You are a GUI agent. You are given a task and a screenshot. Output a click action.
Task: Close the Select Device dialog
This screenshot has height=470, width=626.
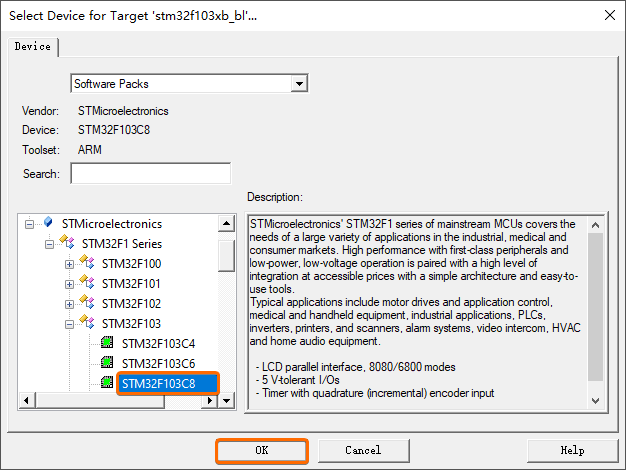(x=610, y=15)
